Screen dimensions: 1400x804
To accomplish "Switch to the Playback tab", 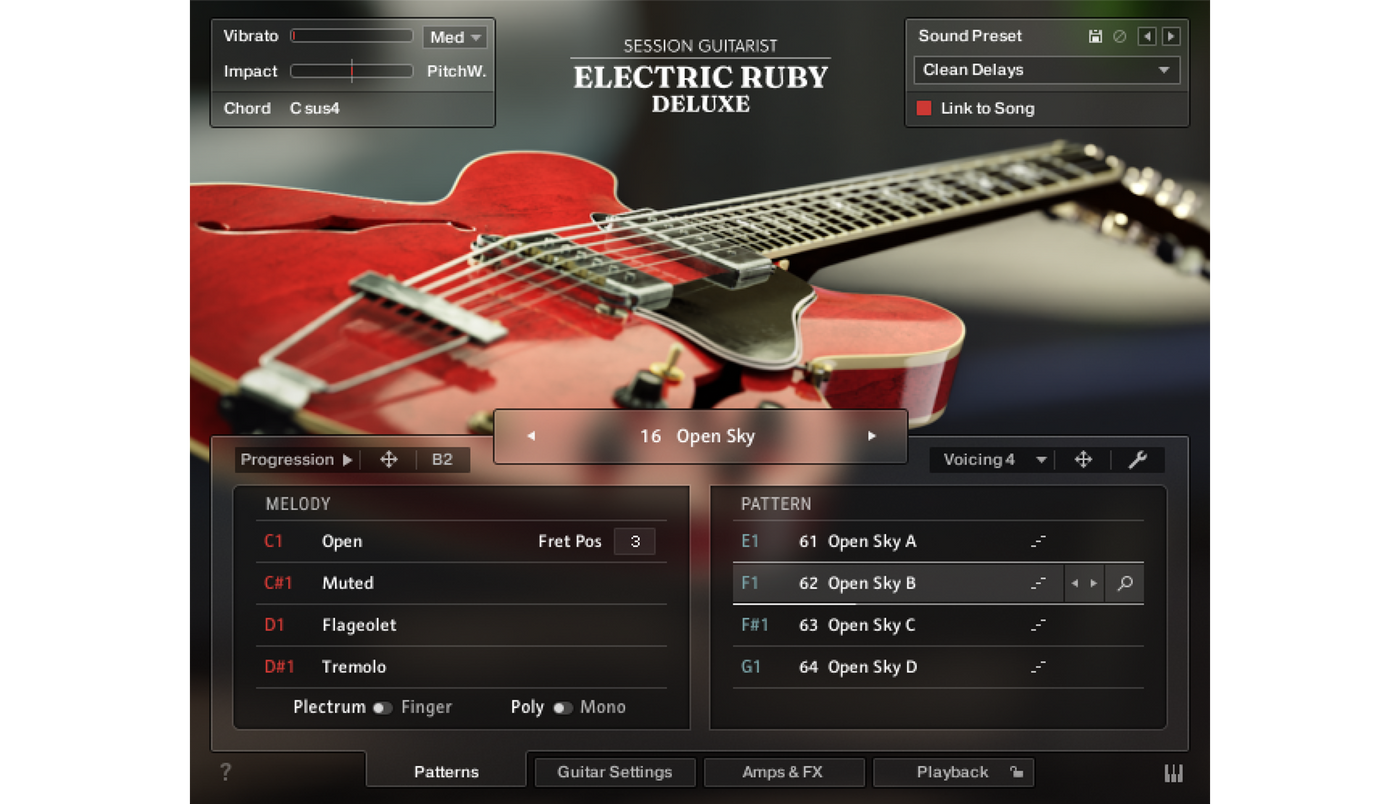I will click(952, 772).
